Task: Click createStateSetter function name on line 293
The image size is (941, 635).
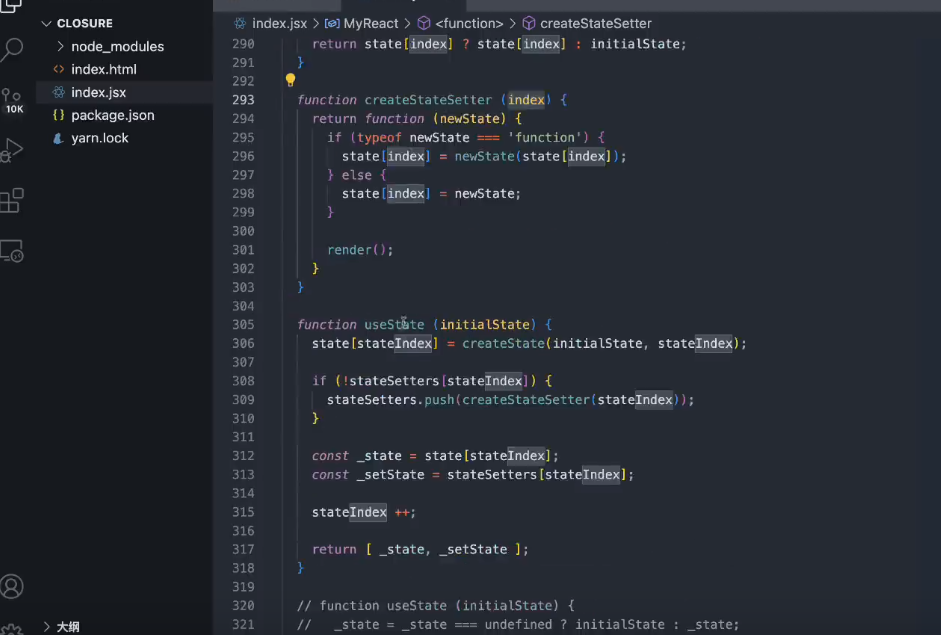Action: [x=428, y=100]
